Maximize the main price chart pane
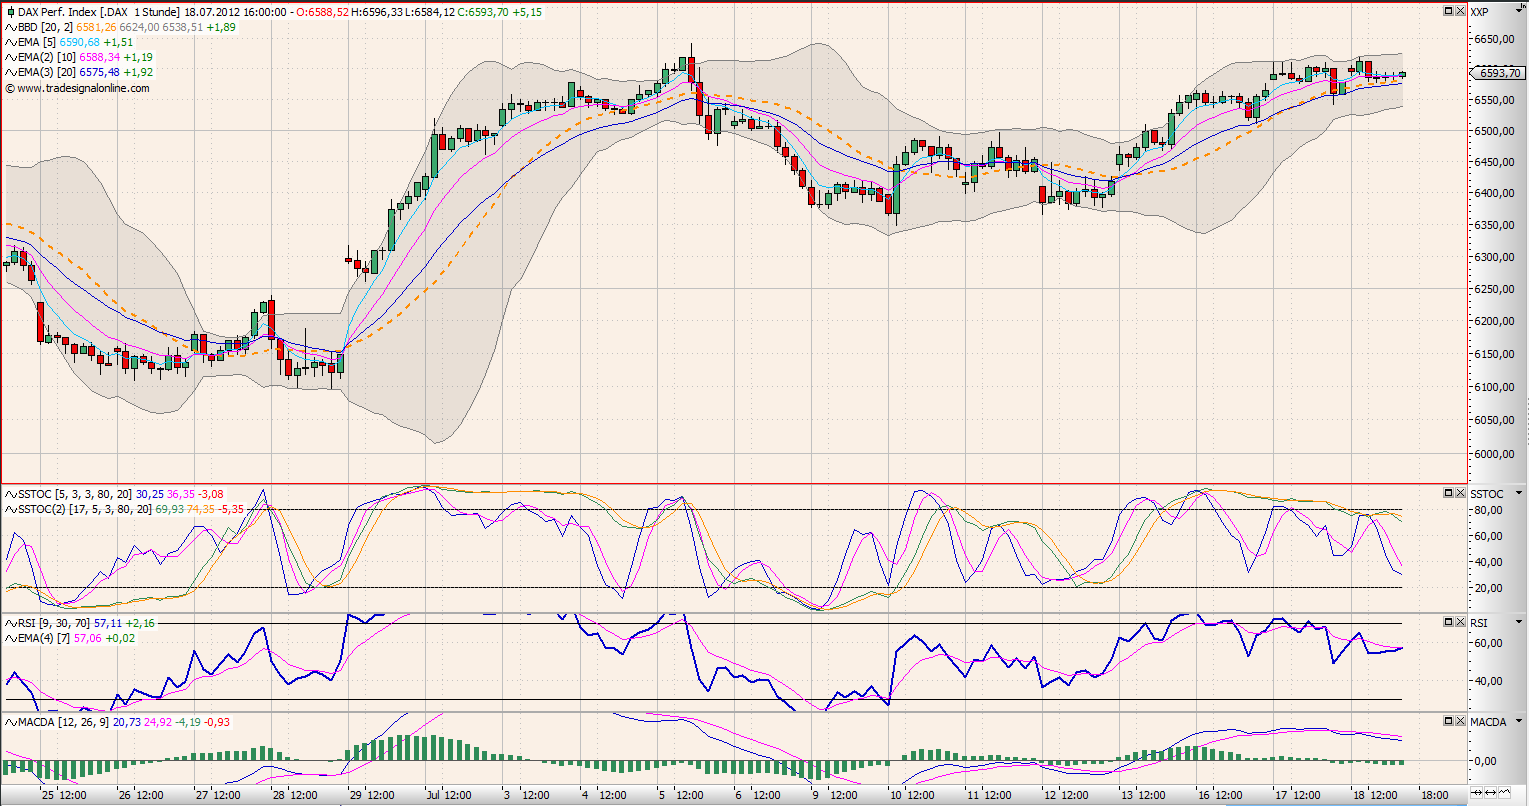The width and height of the screenshot is (1529, 806). click(1447, 11)
